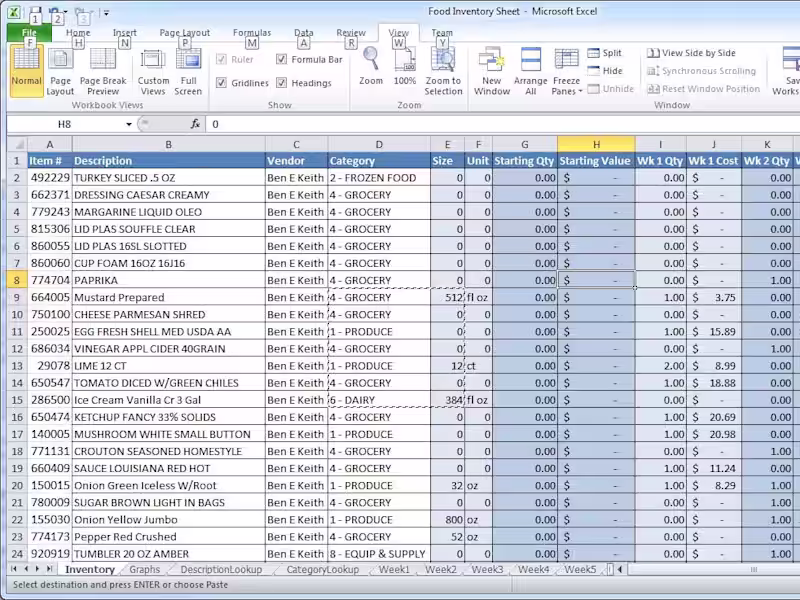Select cell 15.89 in Wk 1 Cost
The width and height of the screenshot is (800, 600).
click(714, 332)
